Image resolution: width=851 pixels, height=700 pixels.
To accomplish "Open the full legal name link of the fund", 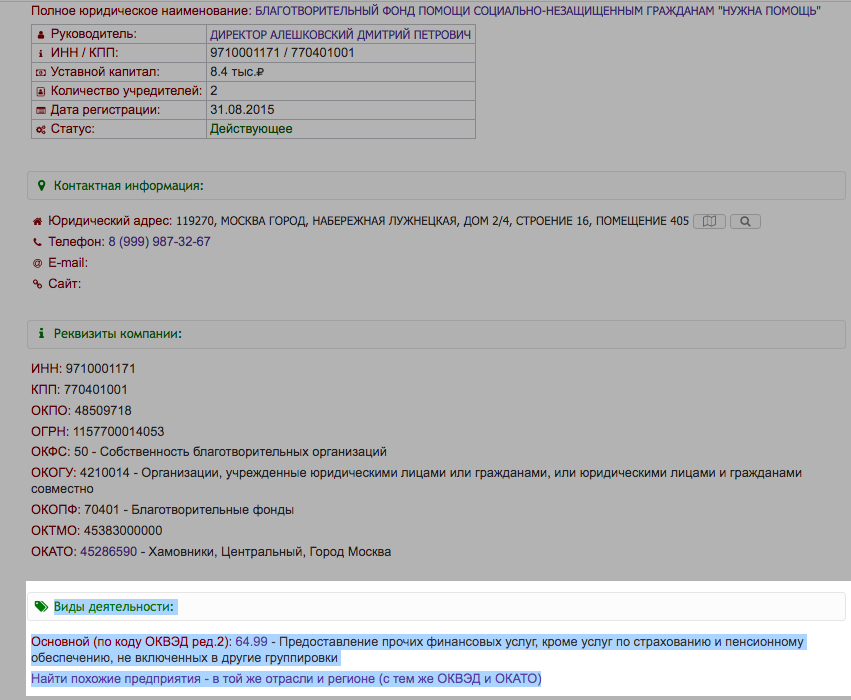I will coord(537,11).
